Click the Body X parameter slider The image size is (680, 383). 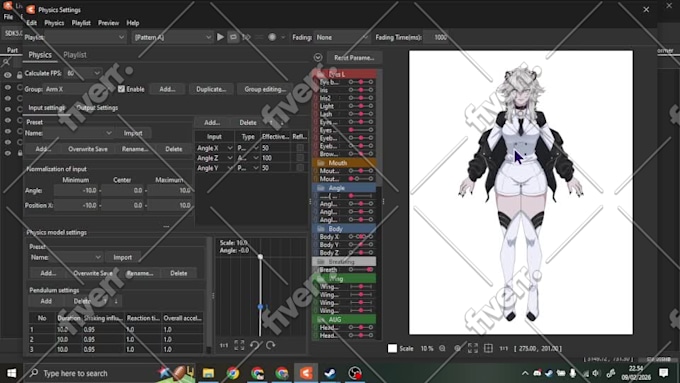(361, 237)
